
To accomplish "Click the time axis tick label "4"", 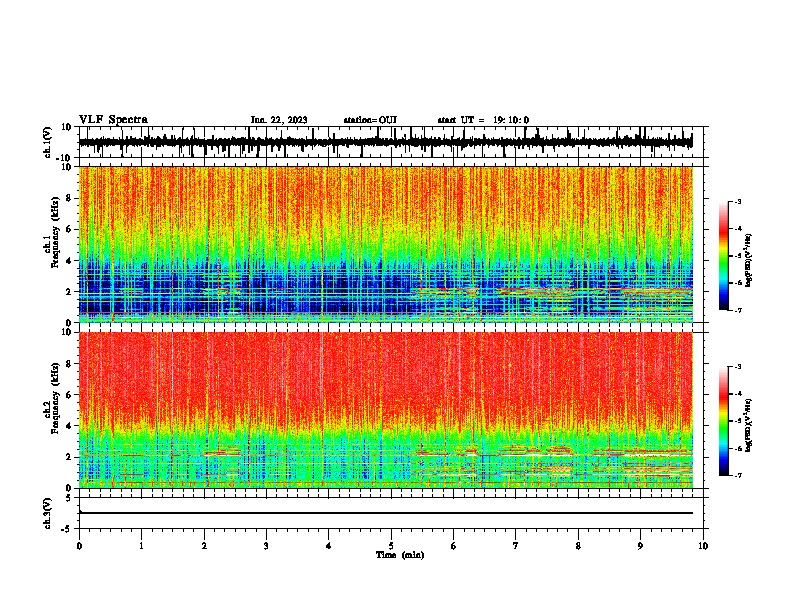I will 329,546.
